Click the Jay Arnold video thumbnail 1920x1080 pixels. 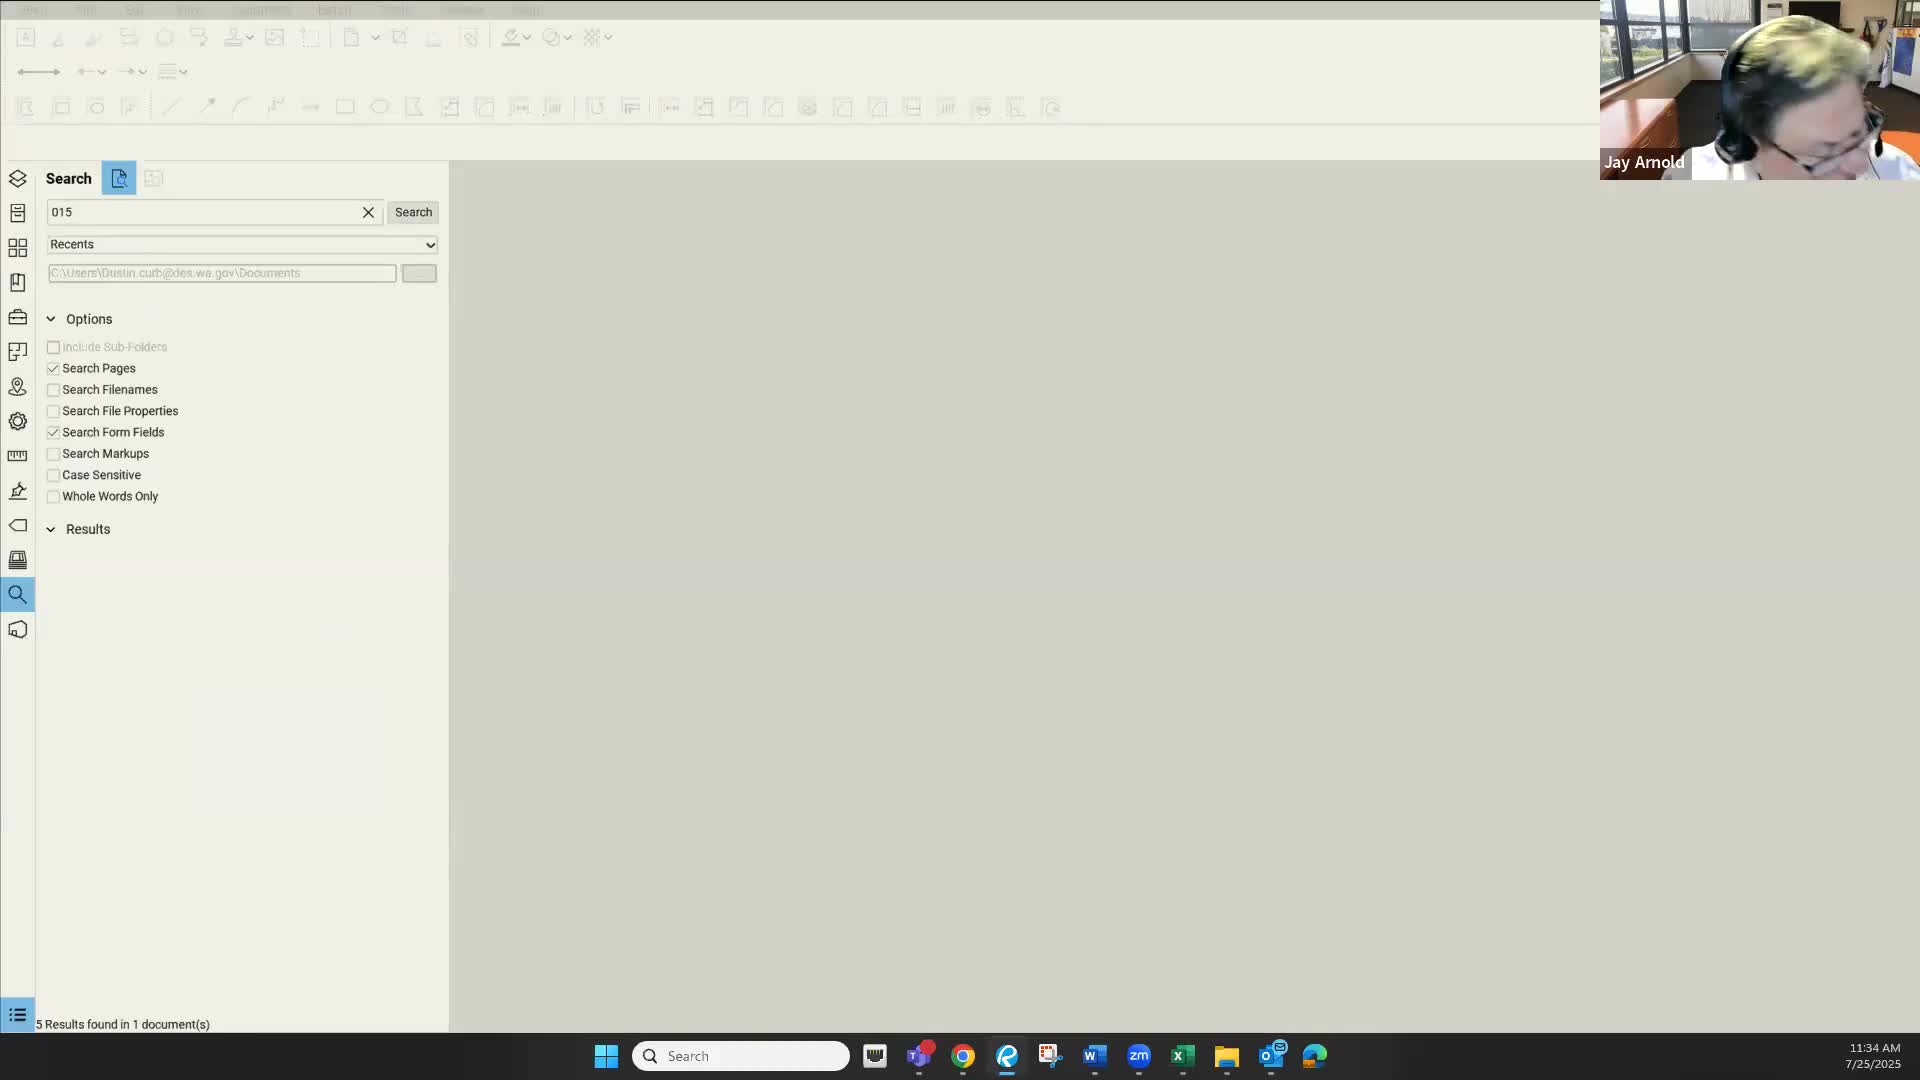(1760, 90)
